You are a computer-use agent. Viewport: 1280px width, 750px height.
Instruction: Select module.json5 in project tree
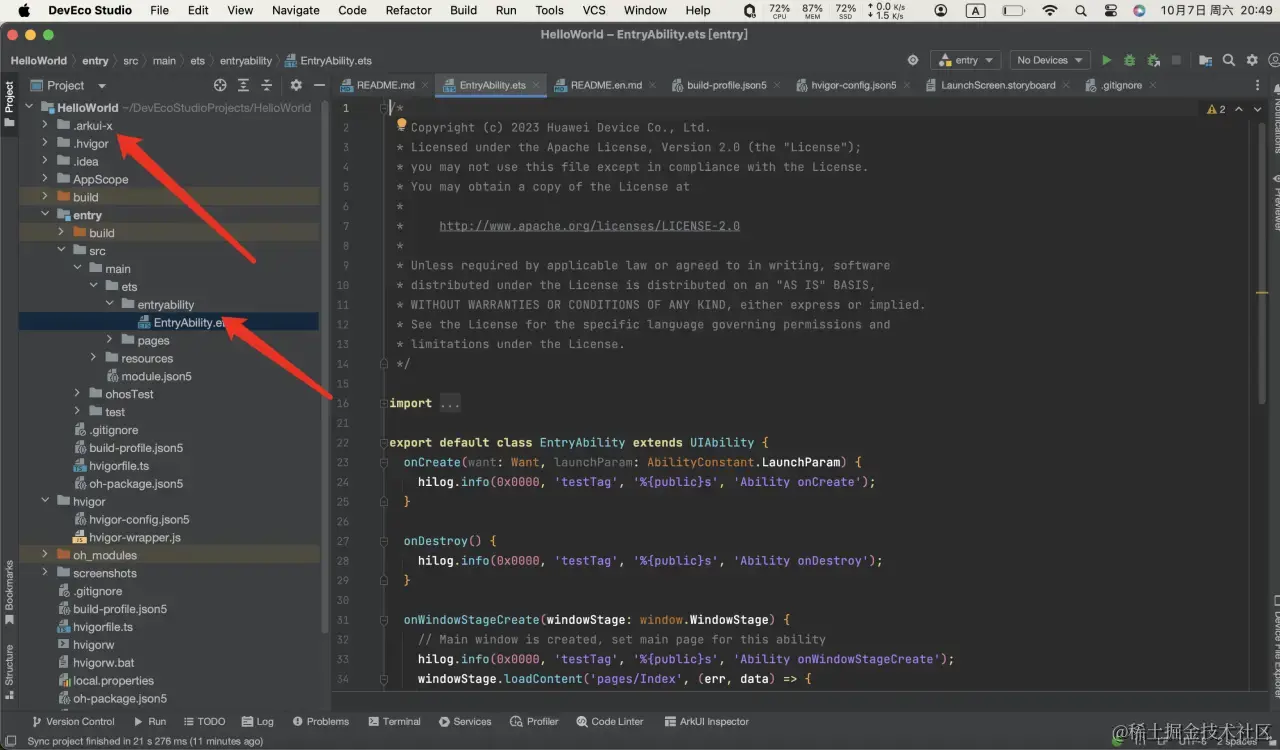[156, 376]
